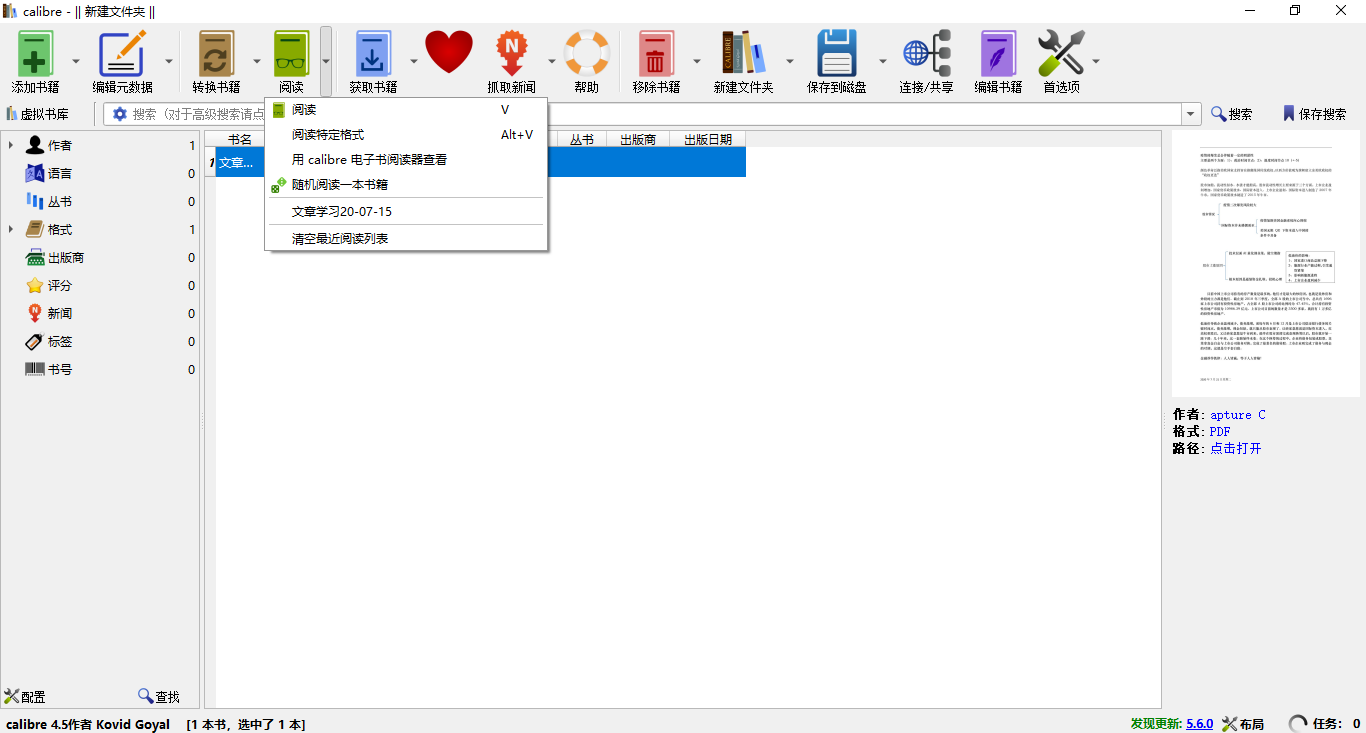Choose 阅读特定格式 menu item
The image size is (1366, 733).
pos(406,135)
